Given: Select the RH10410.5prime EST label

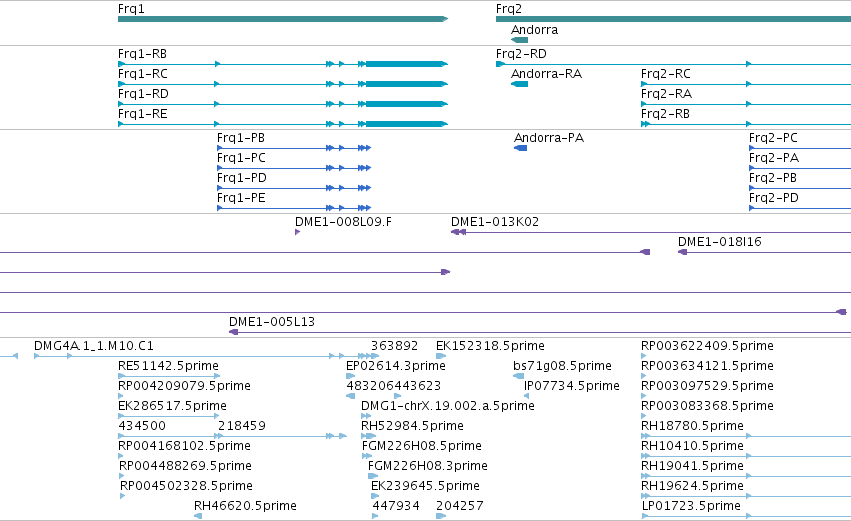Looking at the screenshot, I should pyautogui.click(x=692, y=446).
